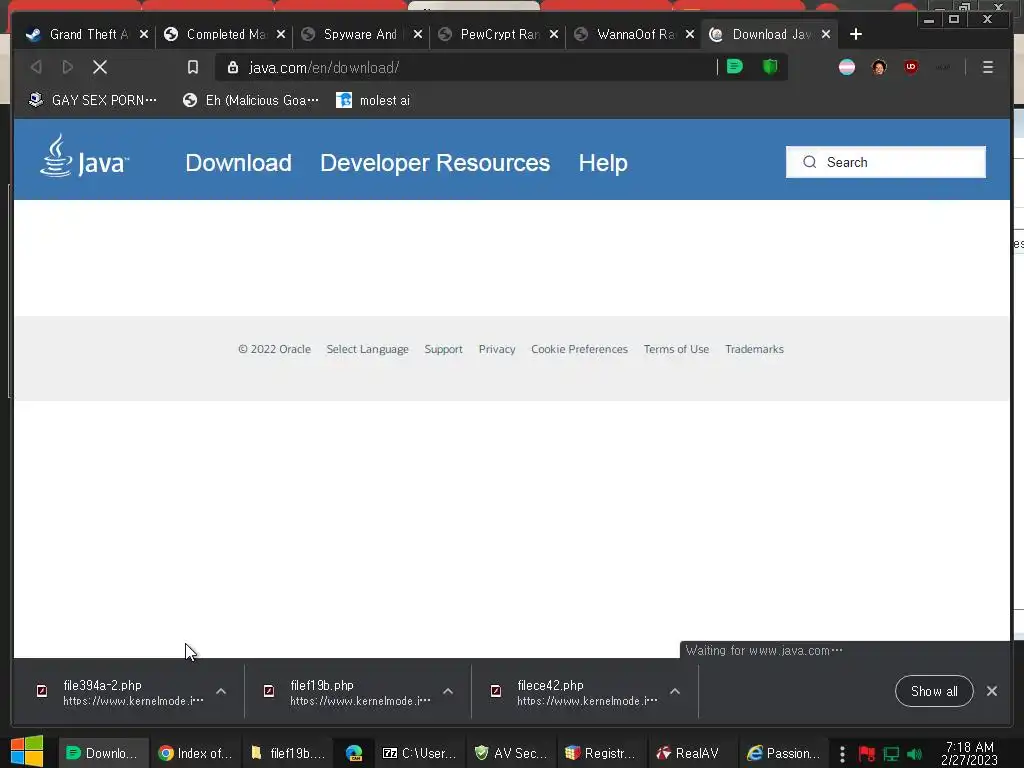Open the green shield icon in address bar
This screenshot has width=1024, height=768.
770,67
